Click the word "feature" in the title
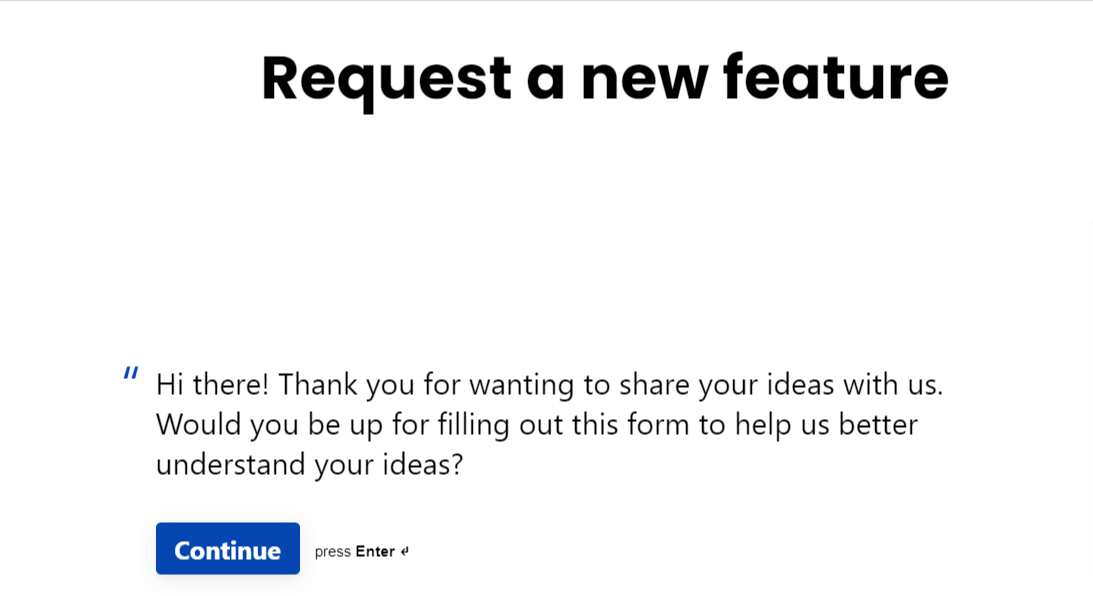1093x596 pixels. 835,78
